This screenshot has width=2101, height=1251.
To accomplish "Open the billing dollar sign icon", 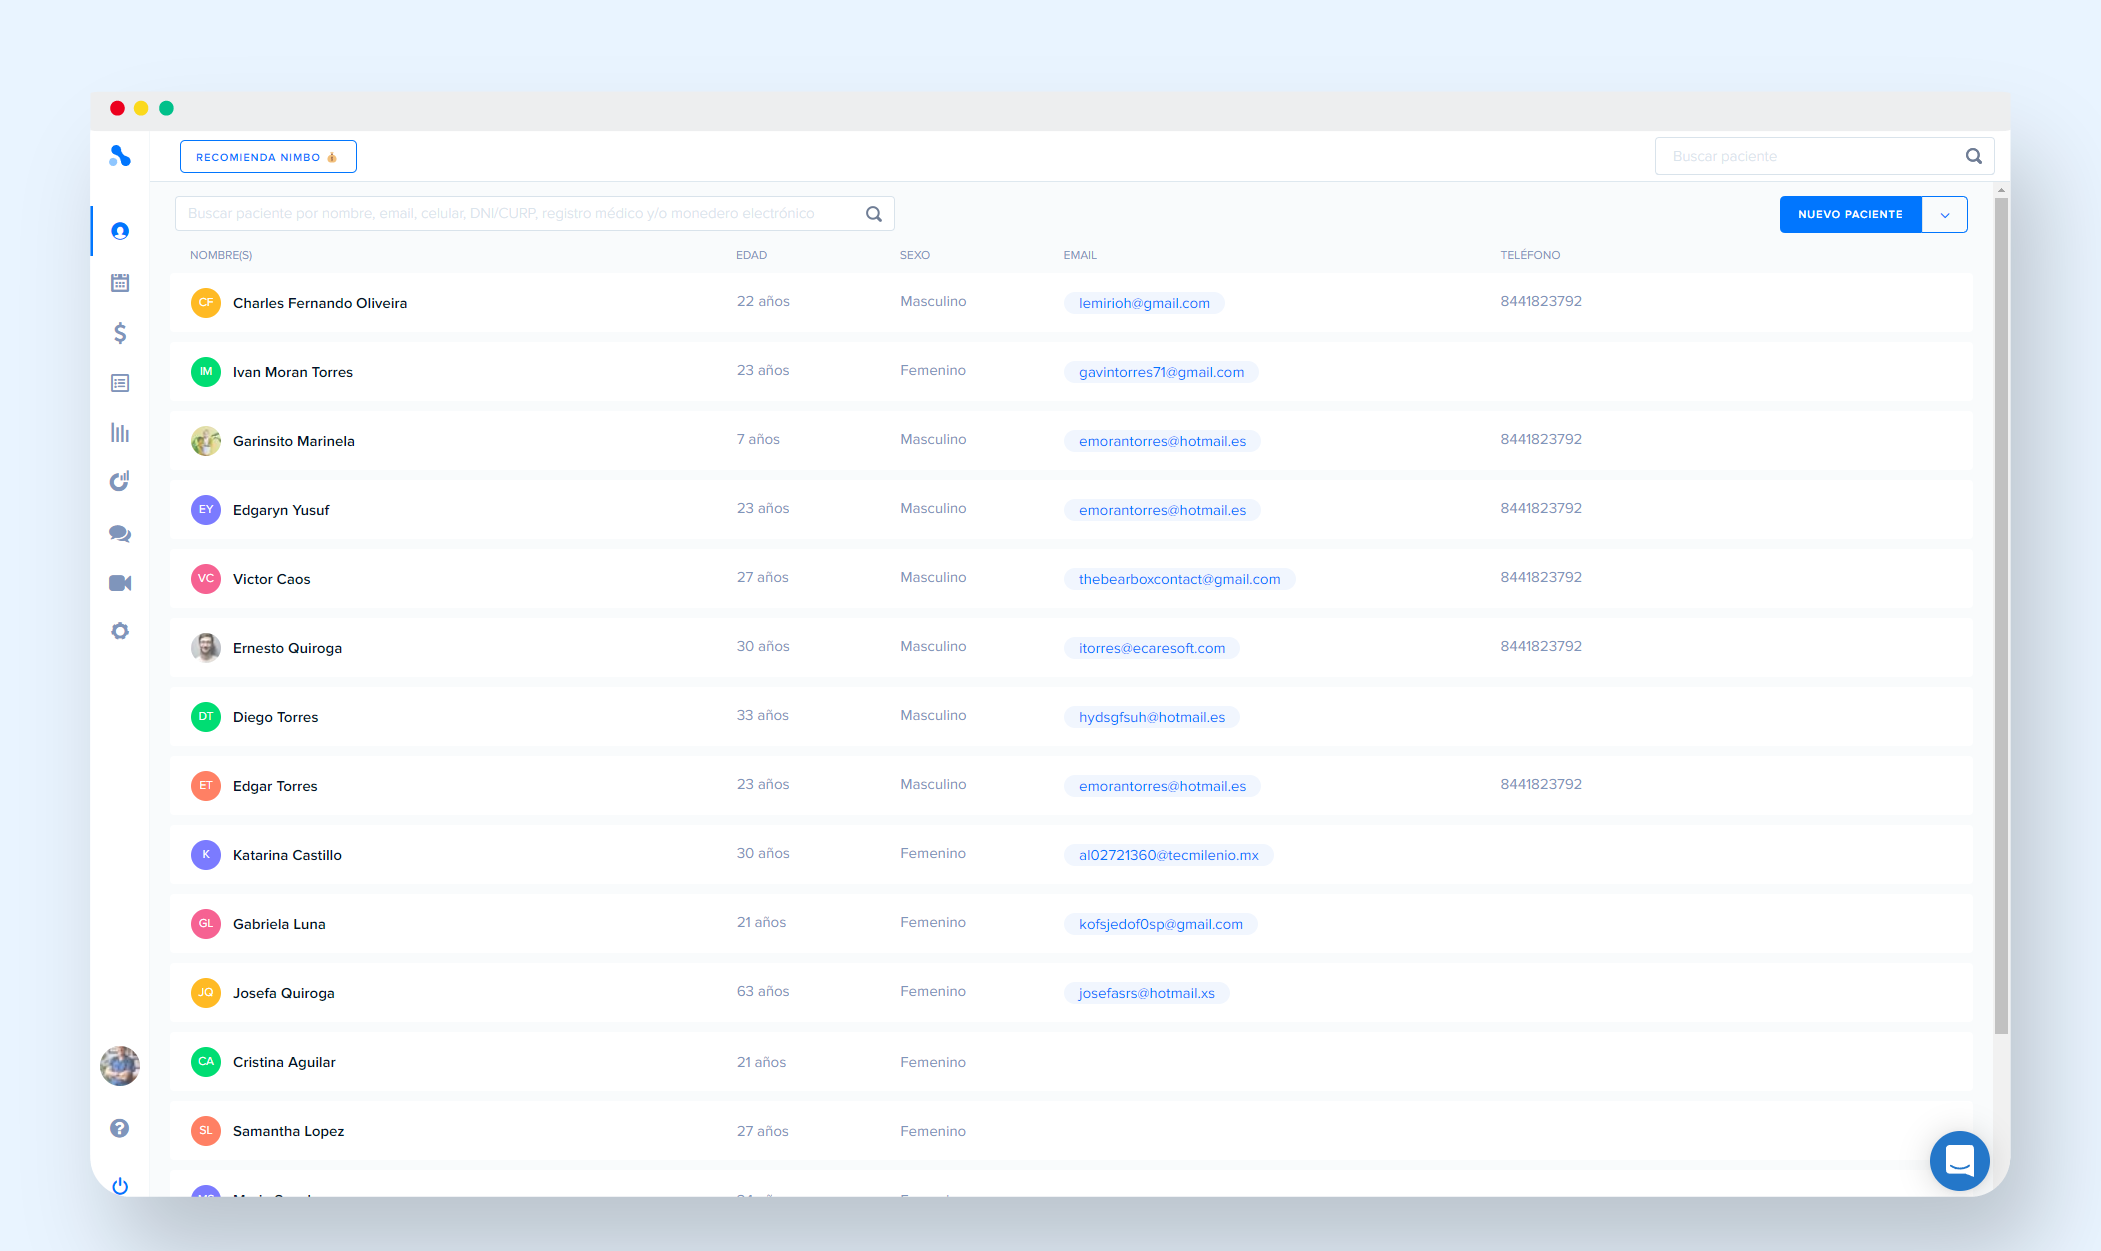I will tap(120, 333).
